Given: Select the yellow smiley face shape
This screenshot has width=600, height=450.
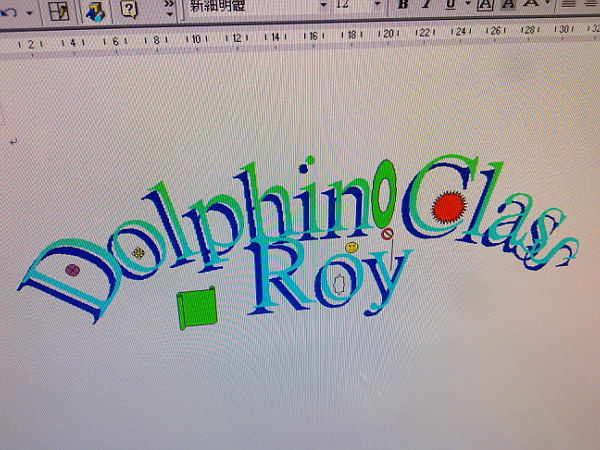Looking at the screenshot, I should [x=352, y=247].
